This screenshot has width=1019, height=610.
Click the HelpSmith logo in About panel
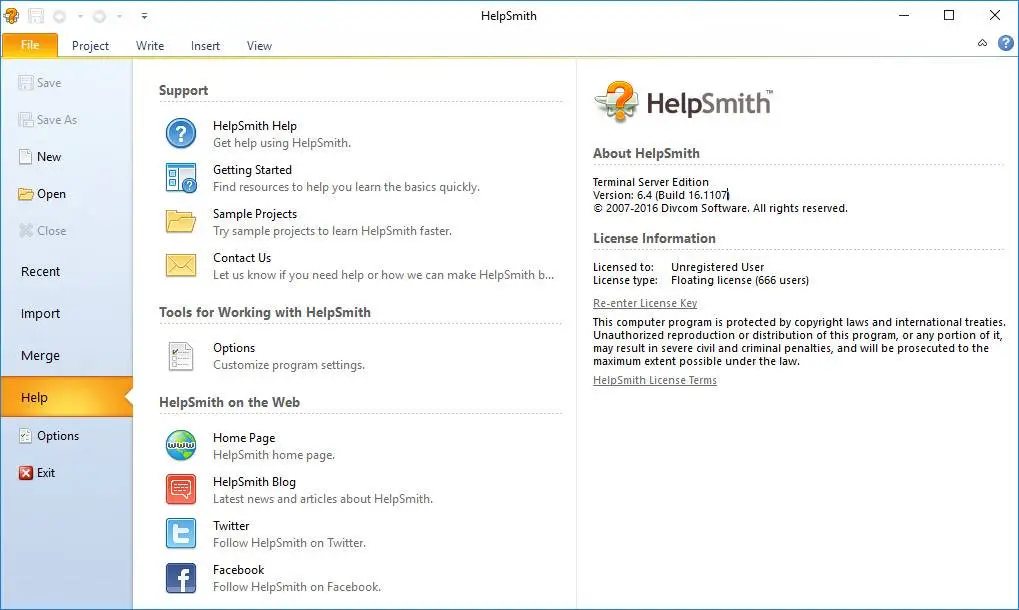pos(683,102)
